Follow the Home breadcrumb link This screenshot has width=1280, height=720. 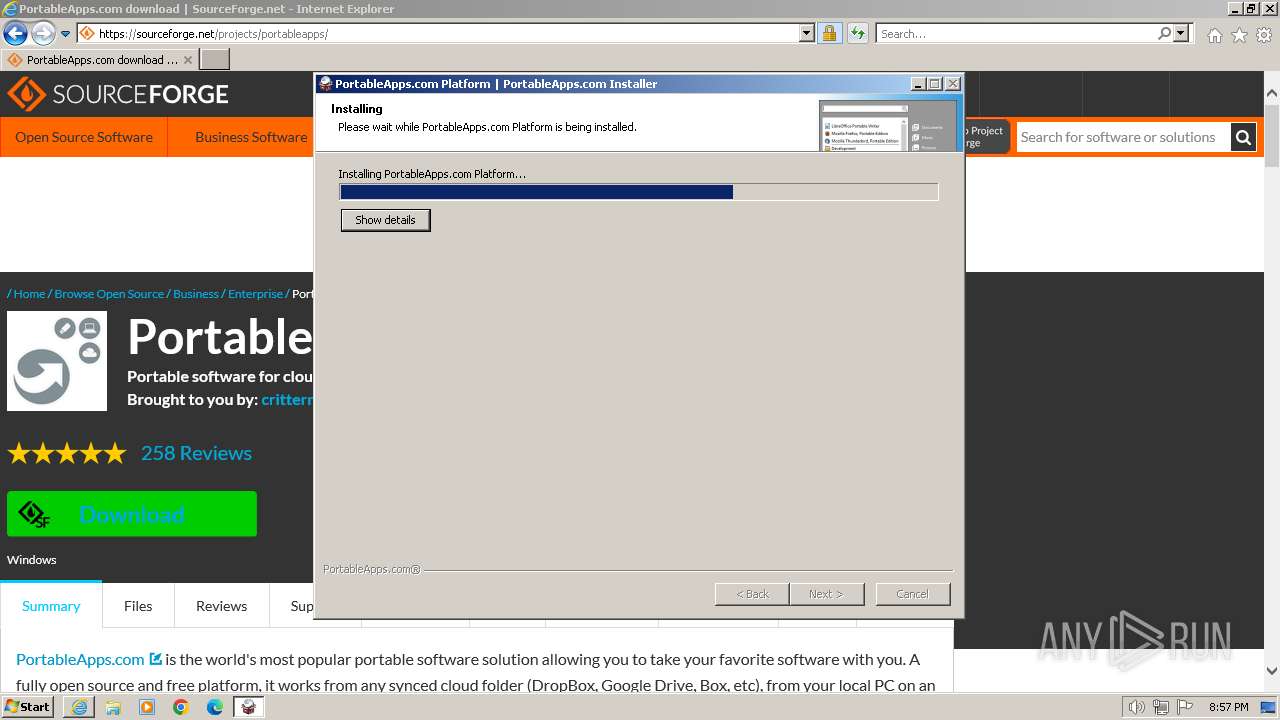point(29,294)
